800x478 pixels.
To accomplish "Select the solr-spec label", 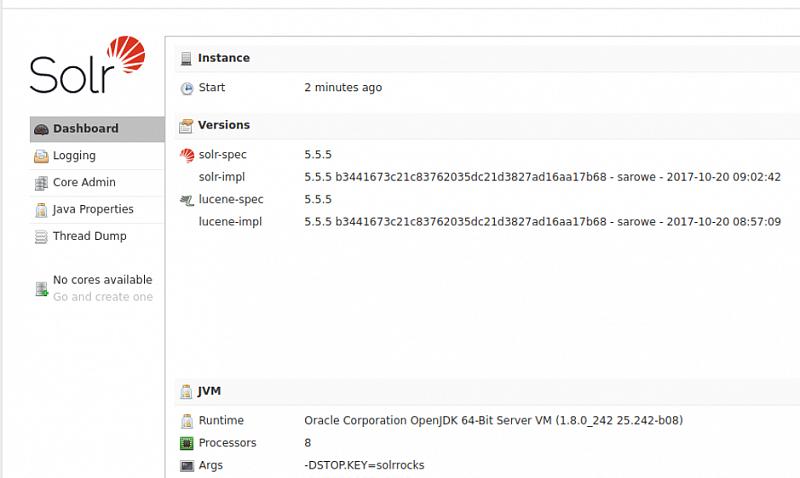I will [222, 155].
